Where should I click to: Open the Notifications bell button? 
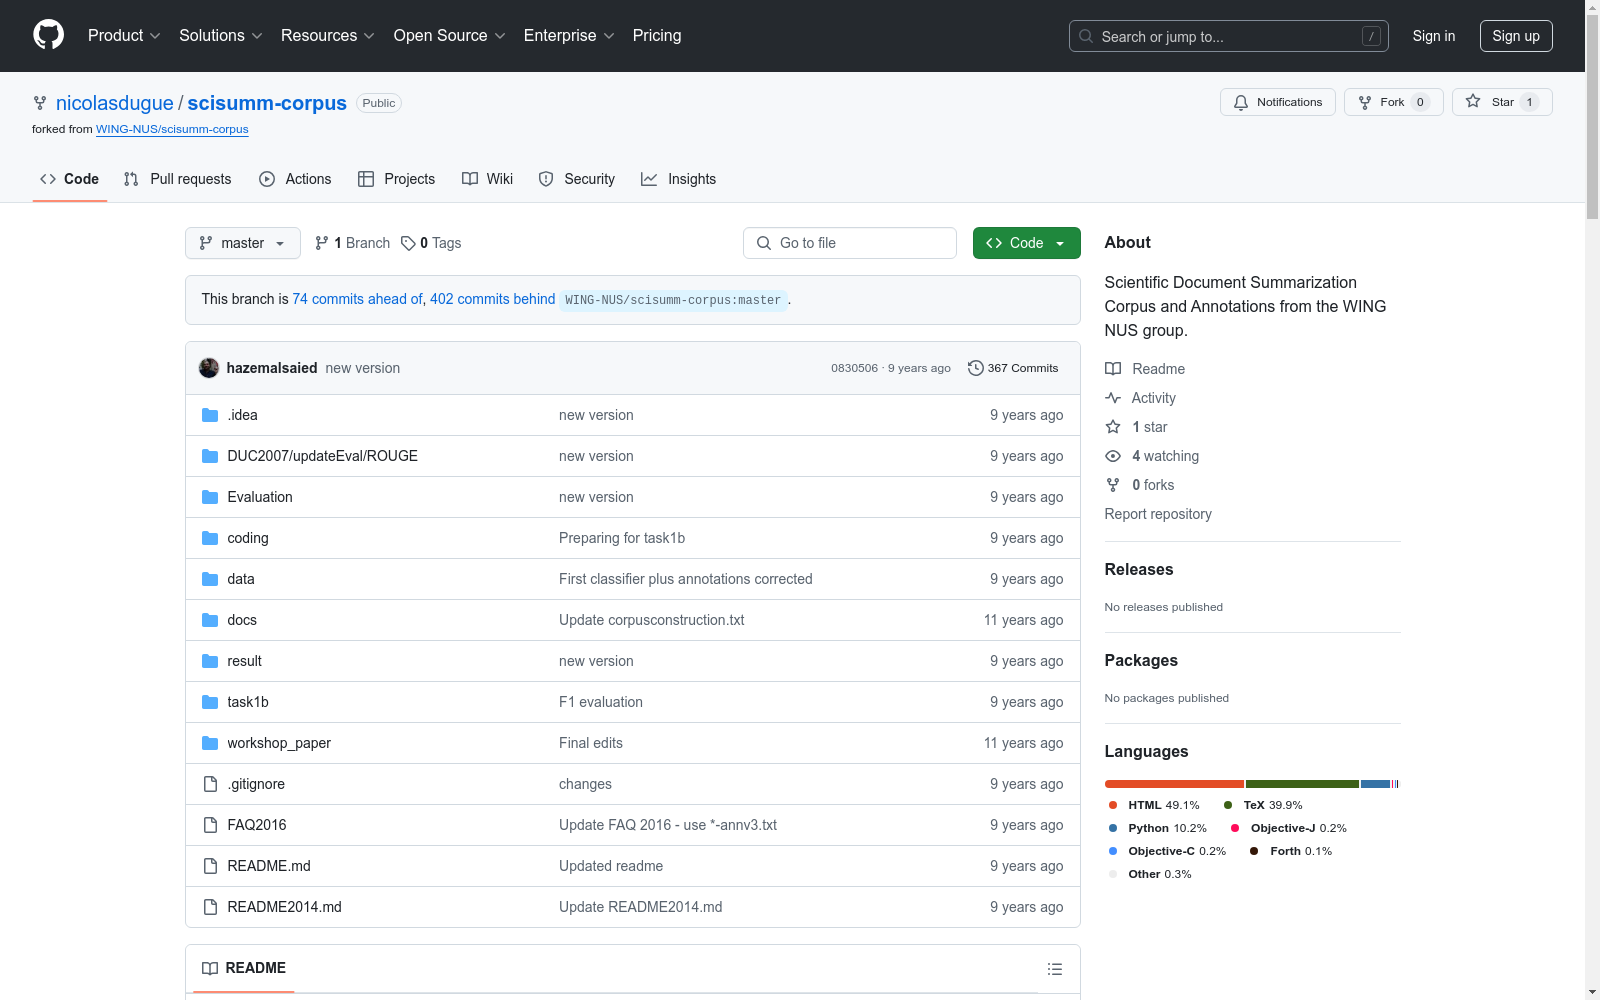tap(1278, 102)
